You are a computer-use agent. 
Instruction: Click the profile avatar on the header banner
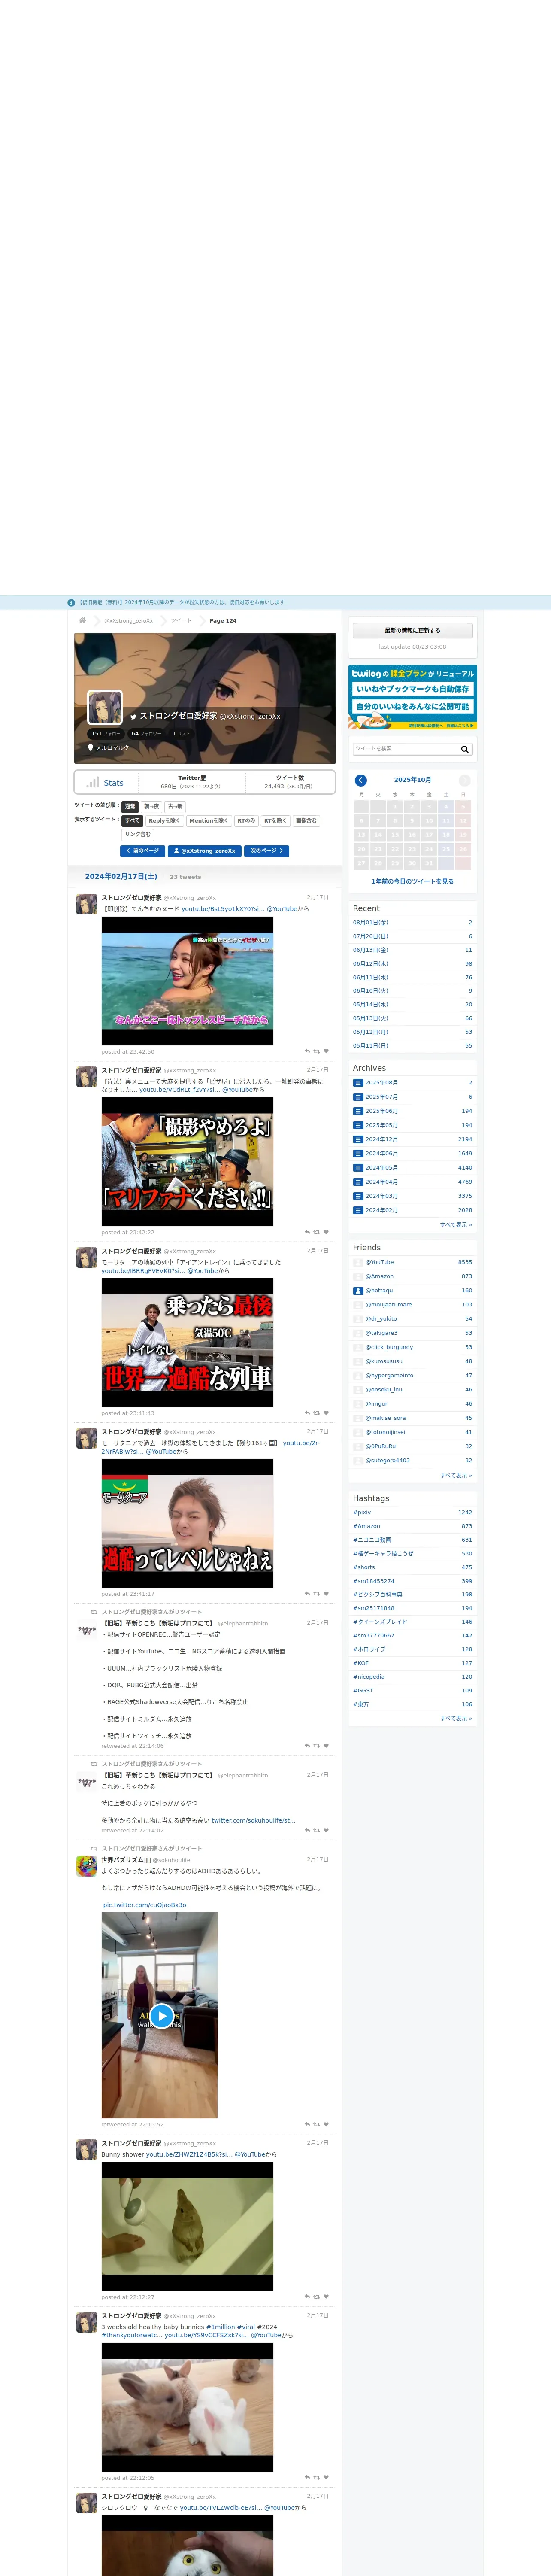point(105,707)
